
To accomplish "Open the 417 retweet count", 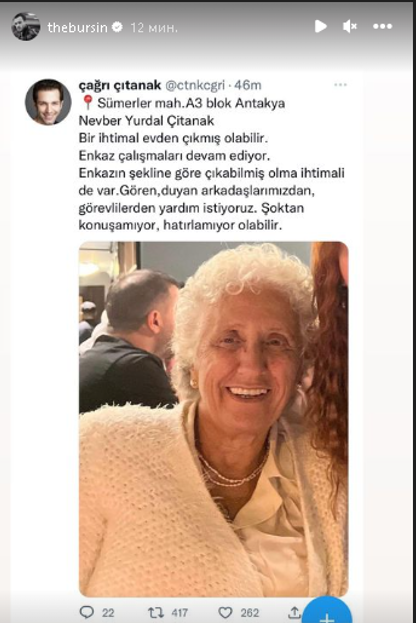I will pyautogui.click(x=180, y=613).
